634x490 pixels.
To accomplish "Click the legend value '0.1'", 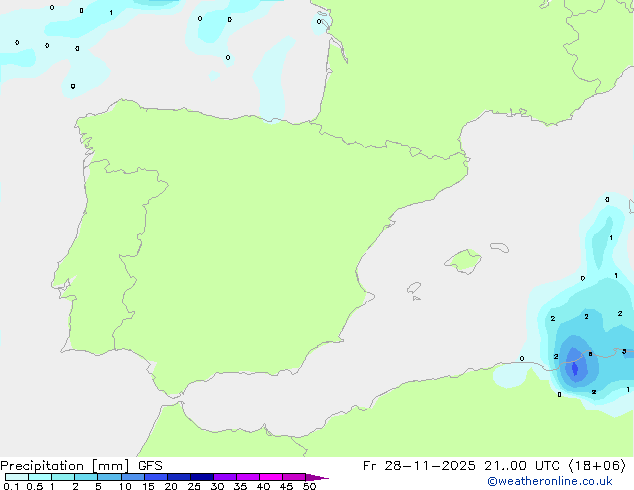I will (11, 486).
